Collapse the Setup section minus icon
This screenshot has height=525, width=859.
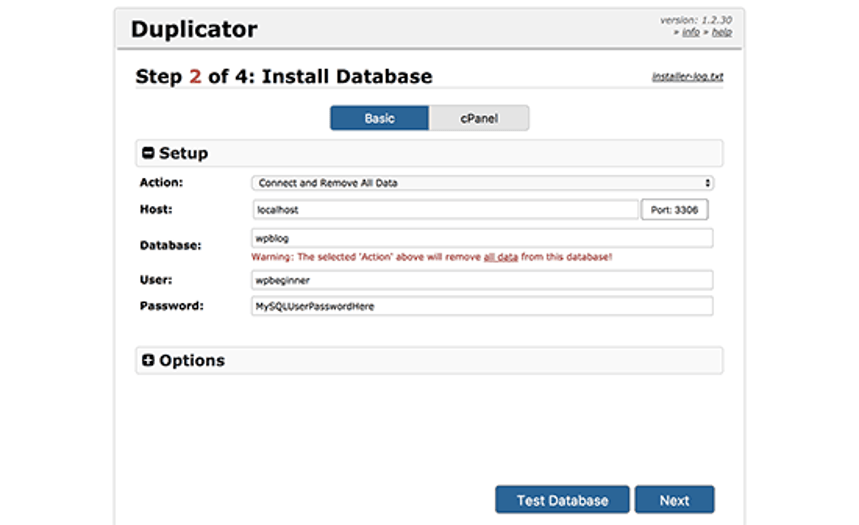click(x=148, y=153)
